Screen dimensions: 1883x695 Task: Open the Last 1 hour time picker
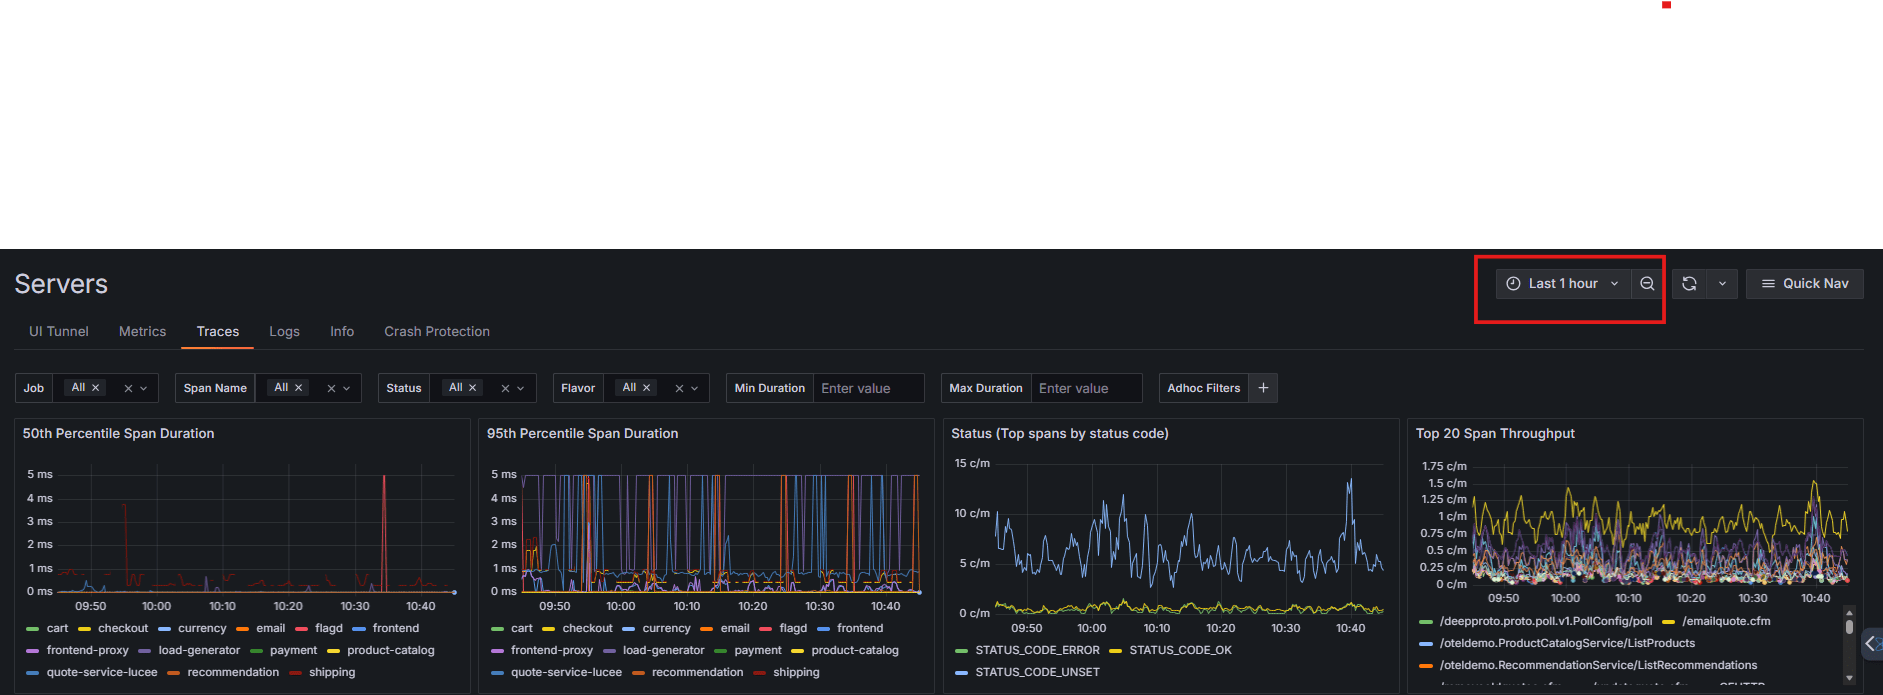coord(1563,284)
